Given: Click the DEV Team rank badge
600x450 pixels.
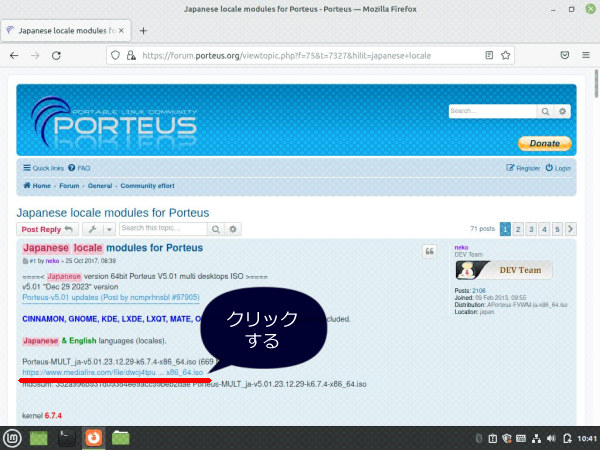Looking at the screenshot, I should 504,270.
